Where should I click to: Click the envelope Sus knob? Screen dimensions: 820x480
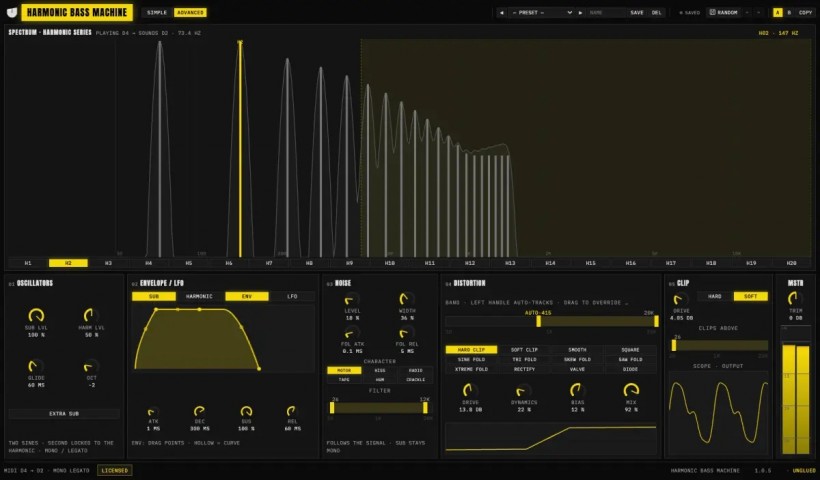tap(246, 412)
